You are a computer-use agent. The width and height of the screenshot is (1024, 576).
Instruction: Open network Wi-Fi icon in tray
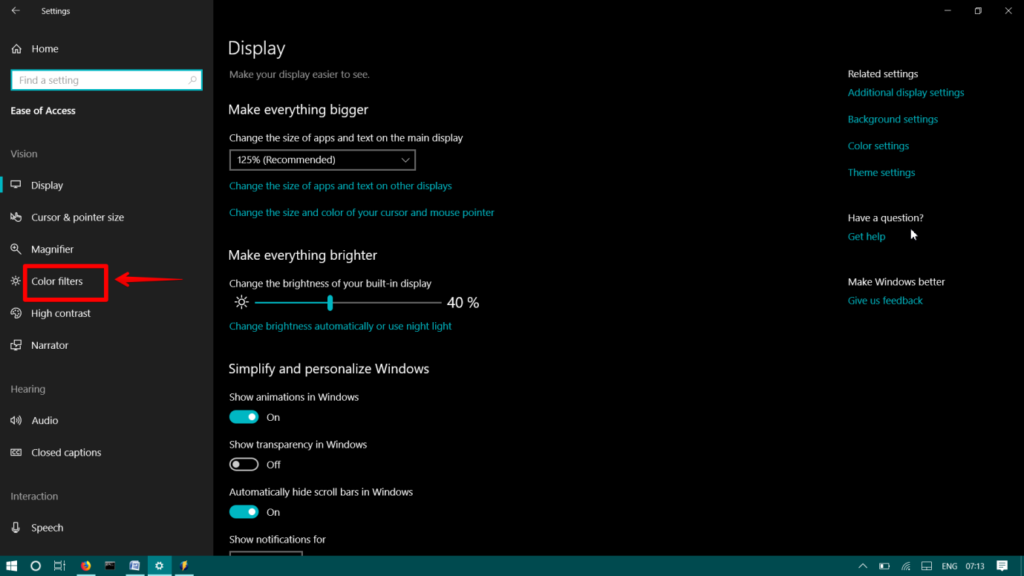pos(906,566)
